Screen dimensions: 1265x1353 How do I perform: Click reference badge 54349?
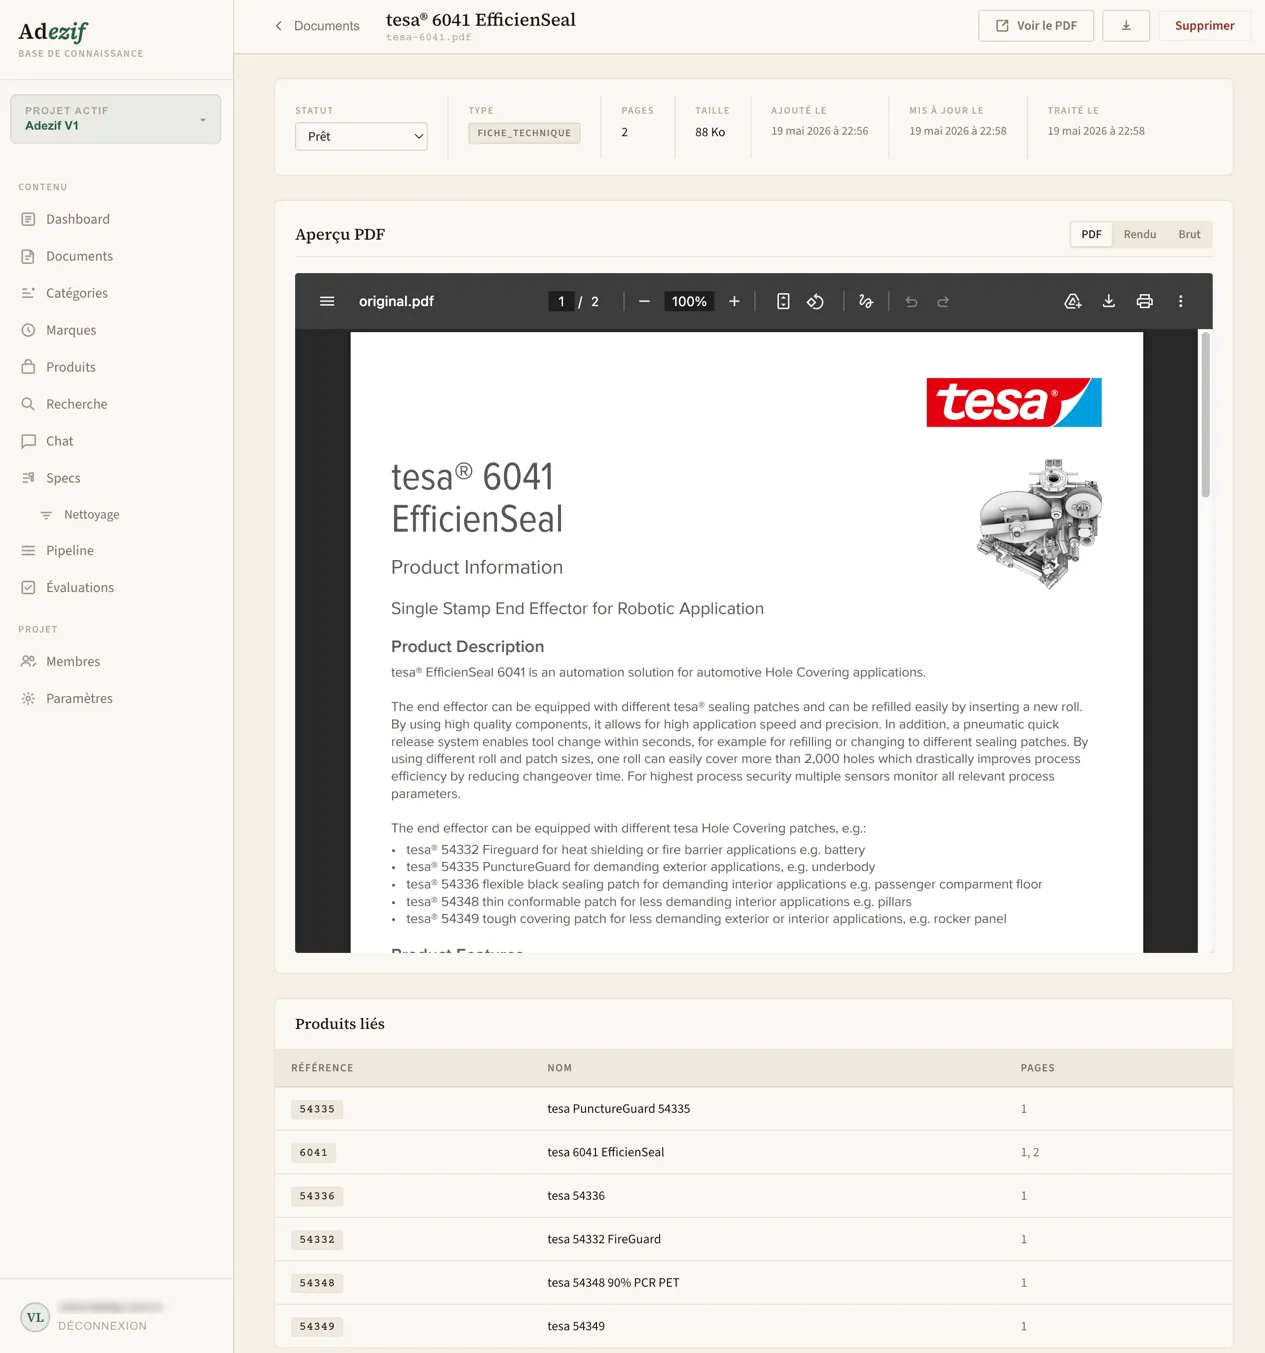click(317, 1327)
